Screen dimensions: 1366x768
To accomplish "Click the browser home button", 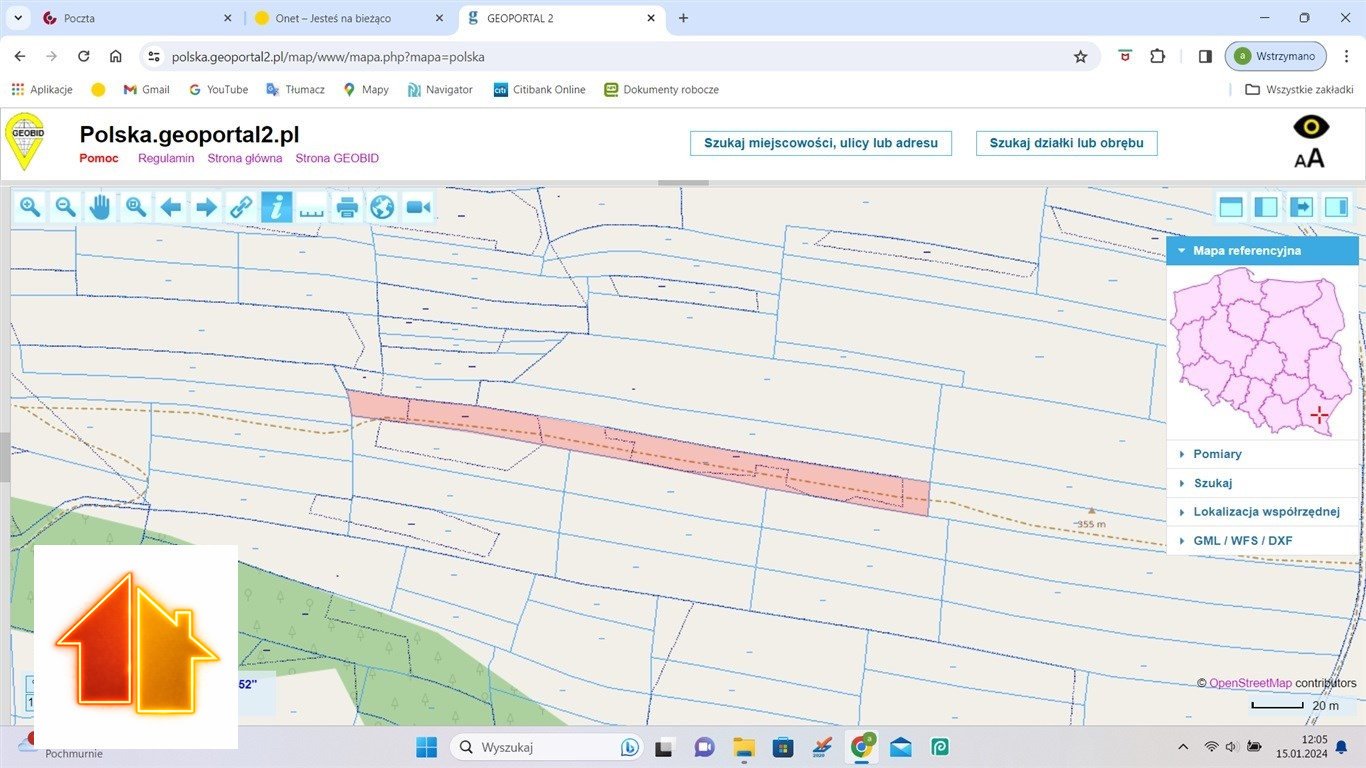I will (x=116, y=57).
